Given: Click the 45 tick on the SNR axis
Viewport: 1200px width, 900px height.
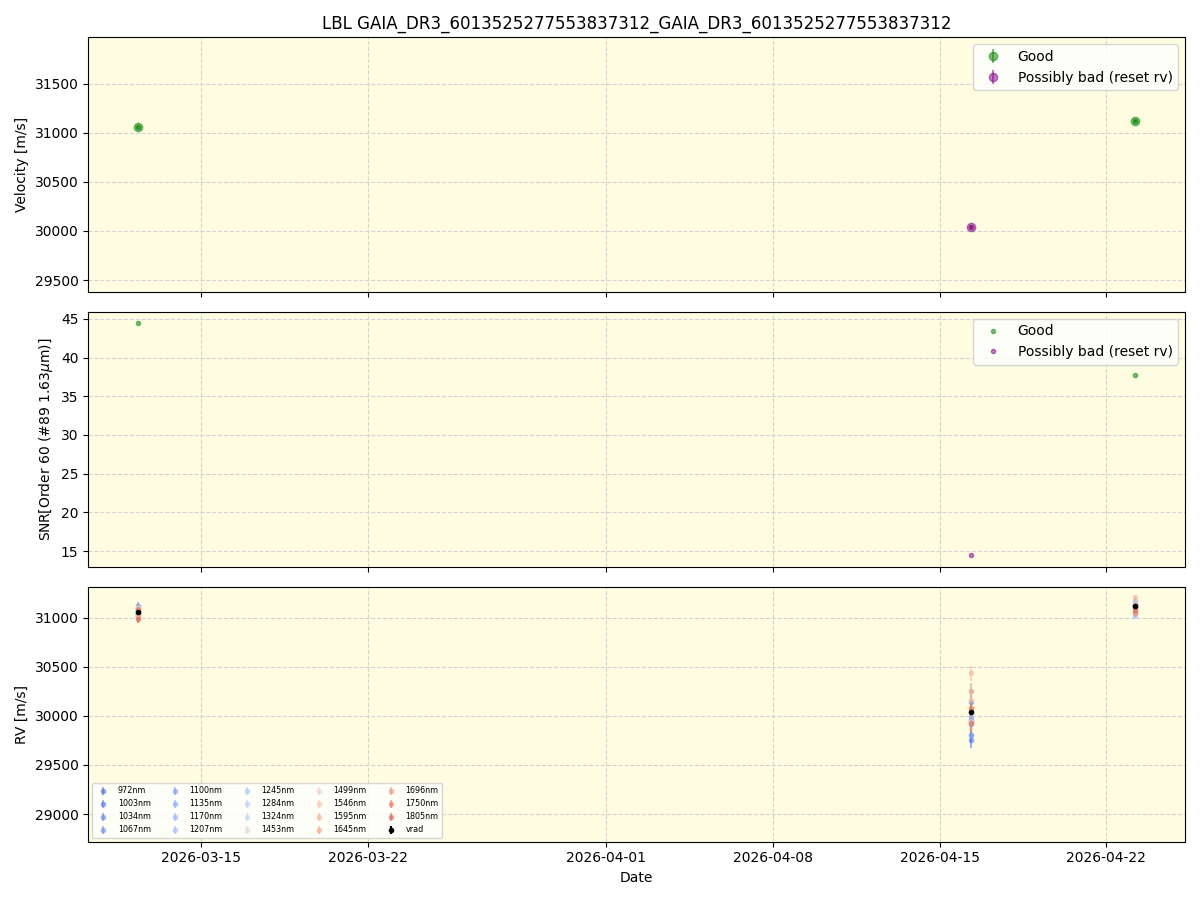Looking at the screenshot, I should click(x=72, y=320).
